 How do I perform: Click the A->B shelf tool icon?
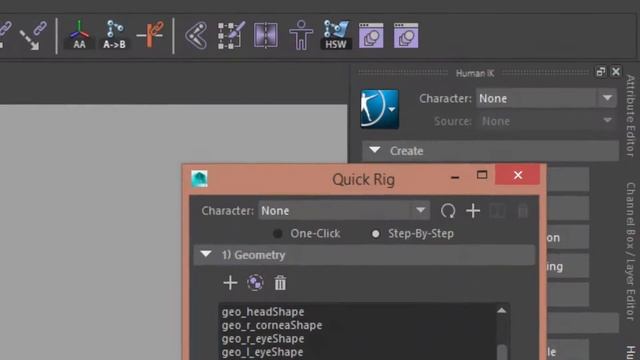point(114,35)
